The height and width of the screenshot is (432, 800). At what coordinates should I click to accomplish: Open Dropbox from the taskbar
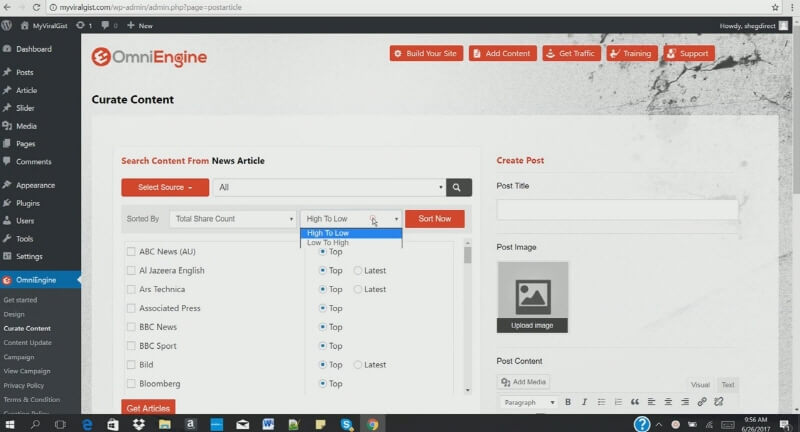tap(139, 424)
